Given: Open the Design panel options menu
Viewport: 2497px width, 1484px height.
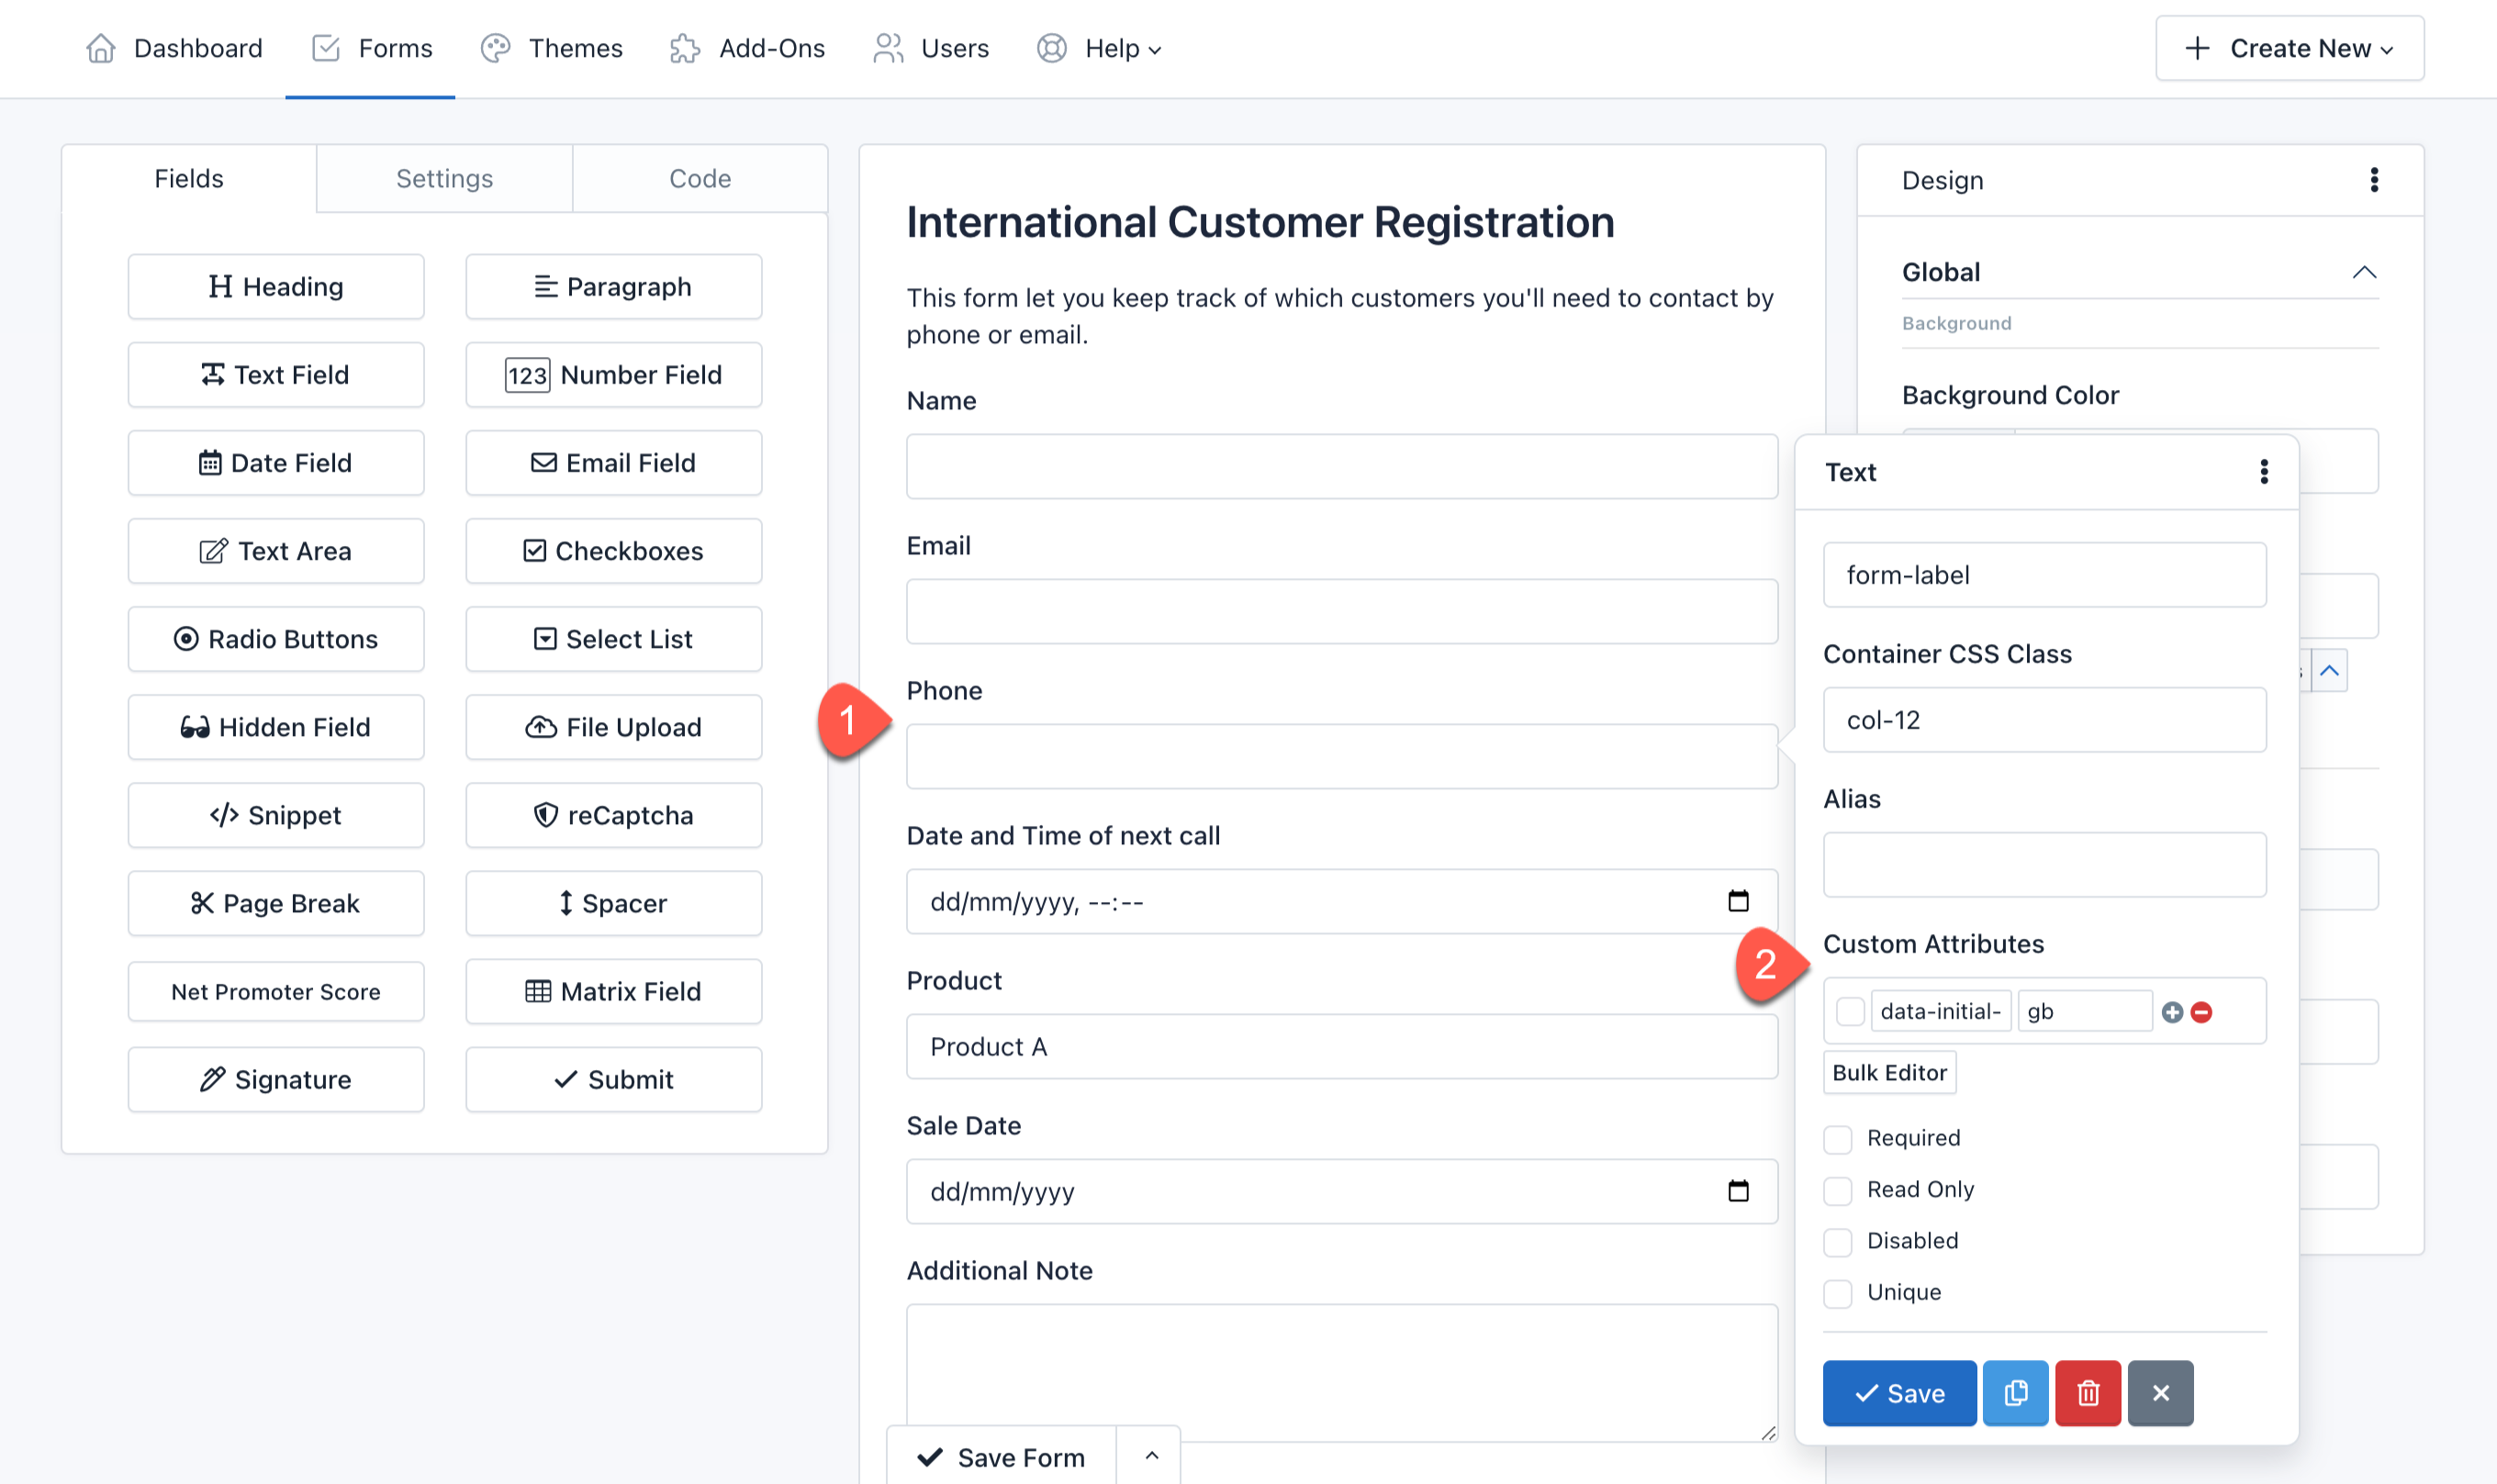Looking at the screenshot, I should (2374, 180).
